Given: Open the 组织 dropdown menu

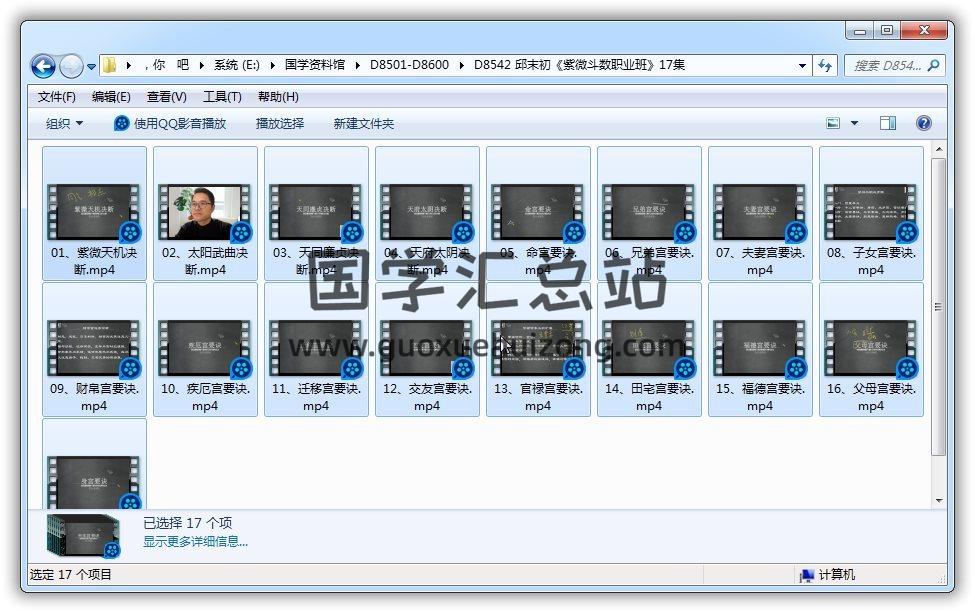Looking at the screenshot, I should tap(64, 123).
